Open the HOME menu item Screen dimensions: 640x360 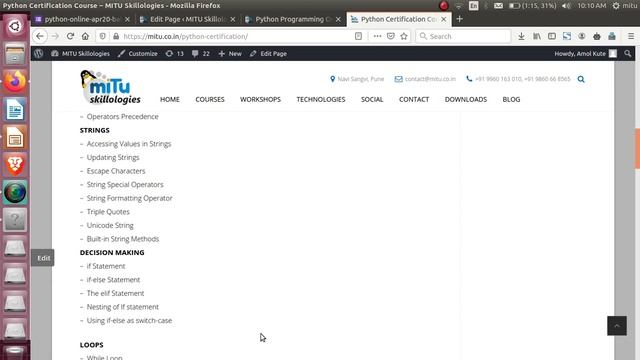(170, 99)
